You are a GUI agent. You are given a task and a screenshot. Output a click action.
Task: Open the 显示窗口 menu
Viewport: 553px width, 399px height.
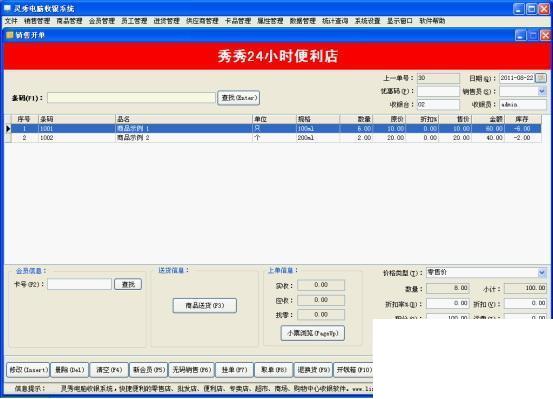(400, 21)
